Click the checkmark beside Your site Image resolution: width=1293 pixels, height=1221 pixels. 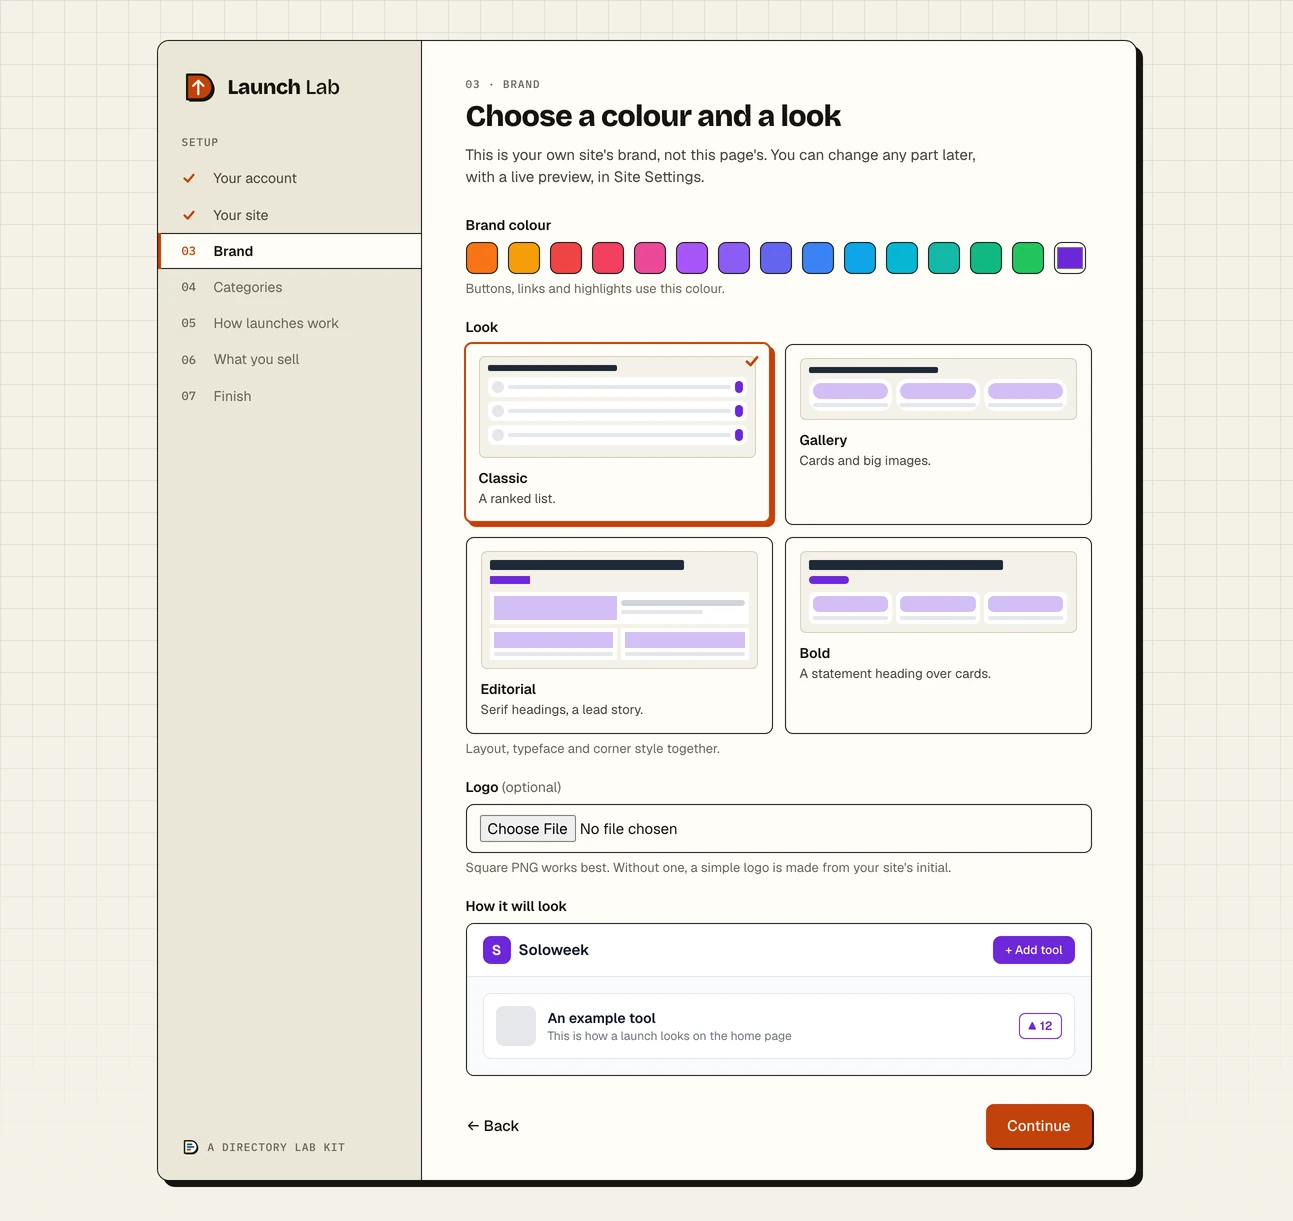point(189,215)
